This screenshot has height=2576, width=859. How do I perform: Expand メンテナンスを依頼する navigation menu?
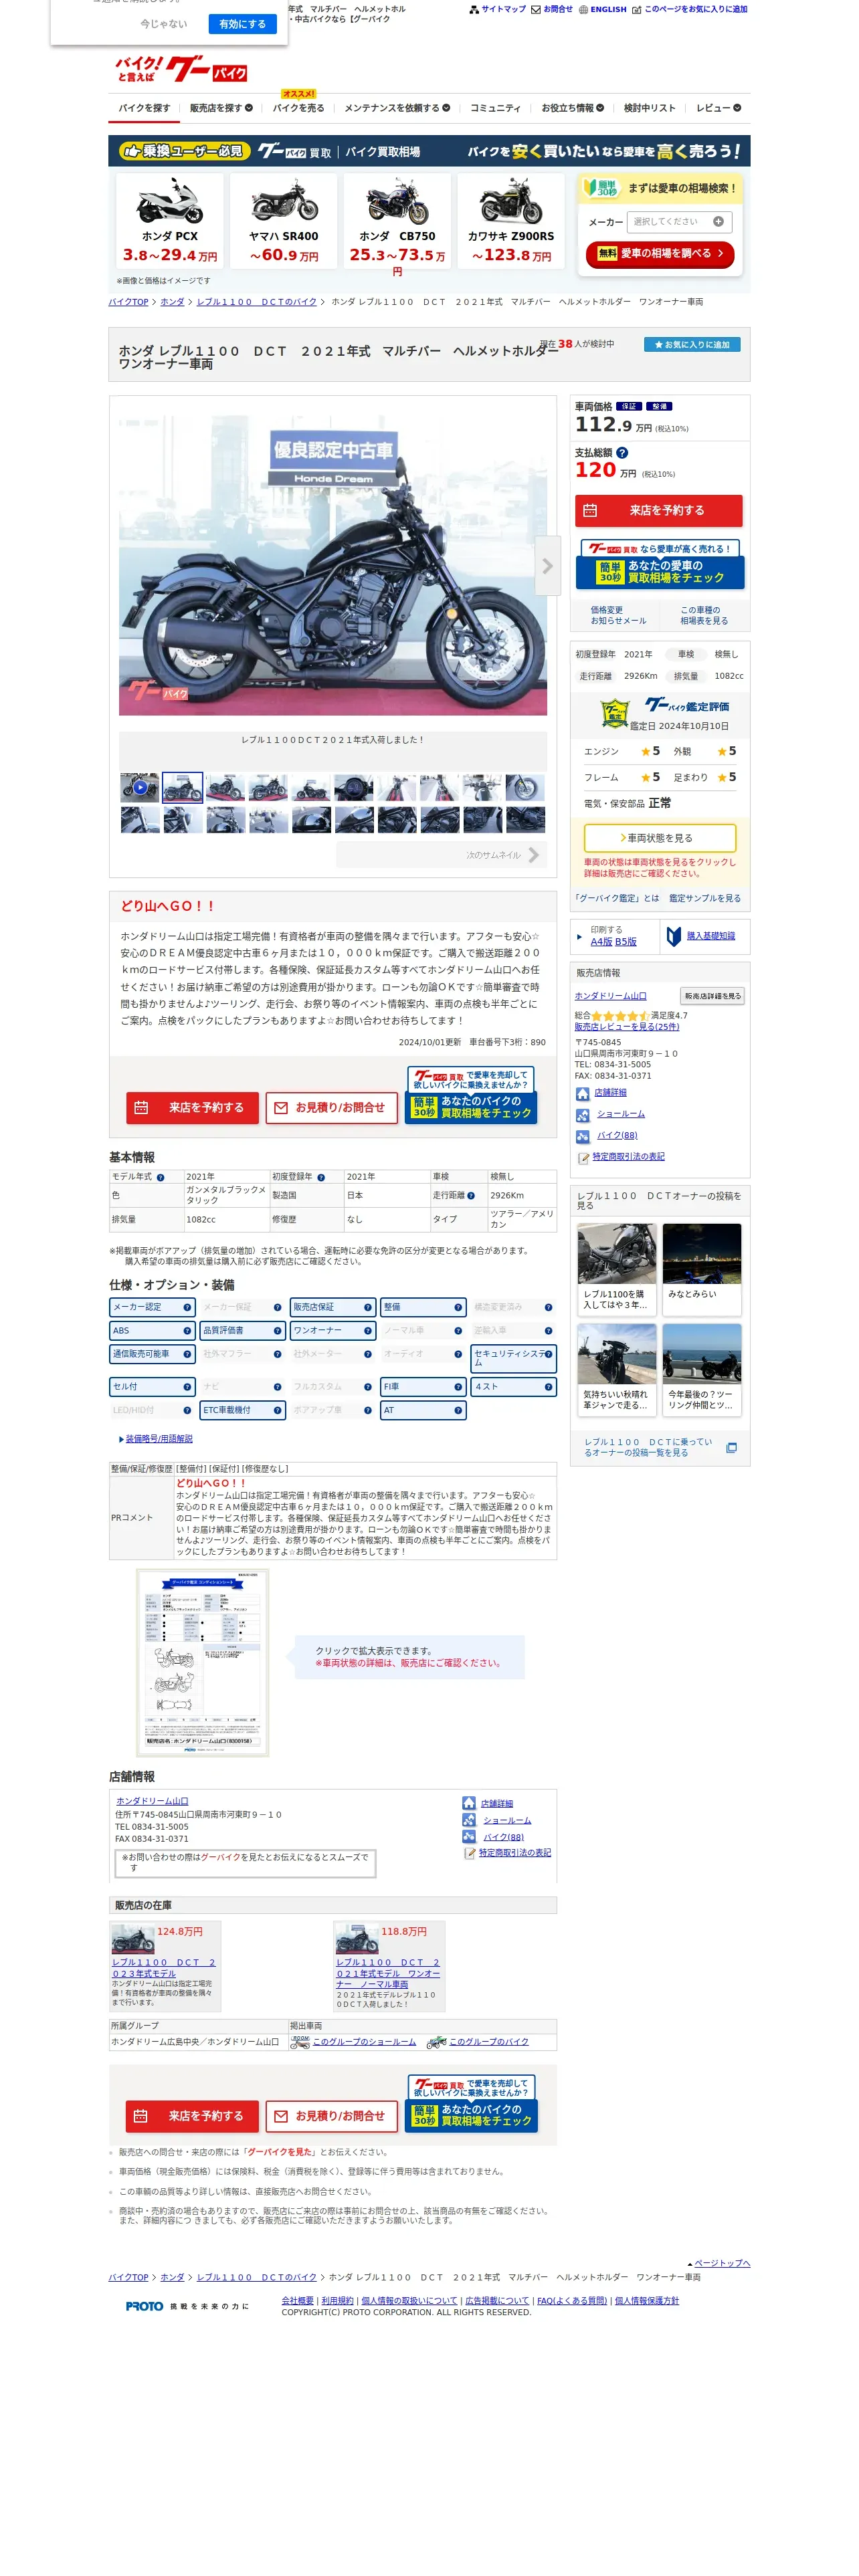click(397, 108)
